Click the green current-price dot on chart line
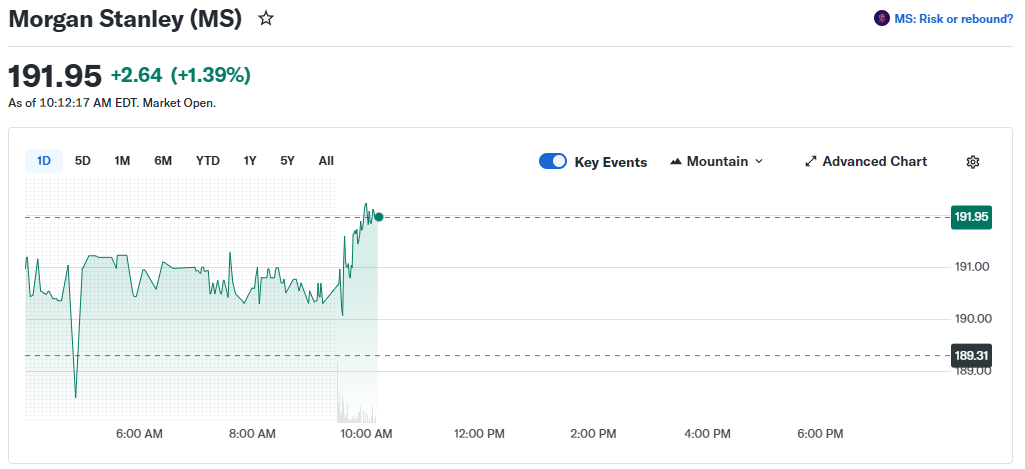The height and width of the screenshot is (469, 1025). coord(378,217)
